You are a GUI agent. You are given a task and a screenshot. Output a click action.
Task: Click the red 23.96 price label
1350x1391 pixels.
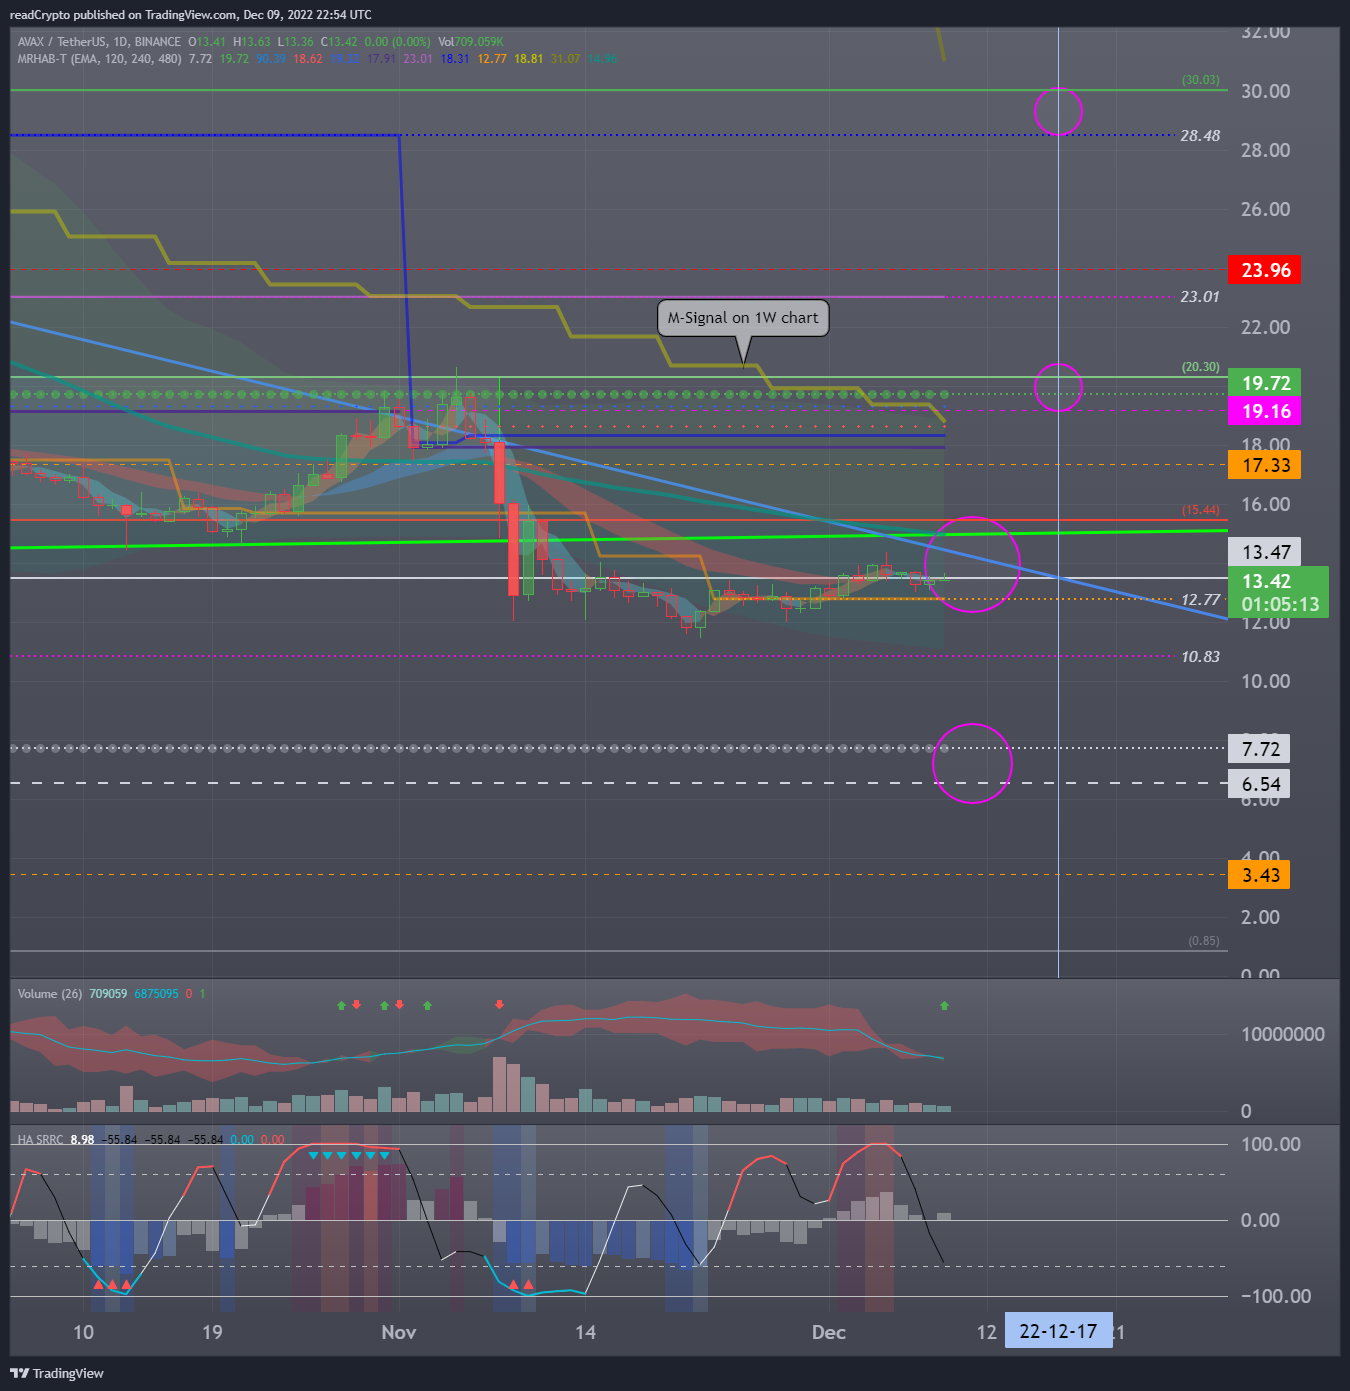[1265, 270]
